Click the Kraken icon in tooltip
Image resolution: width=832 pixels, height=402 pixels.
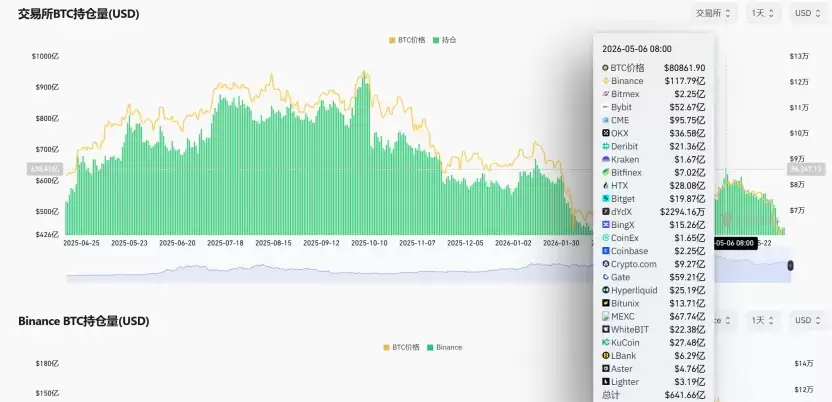(605, 160)
